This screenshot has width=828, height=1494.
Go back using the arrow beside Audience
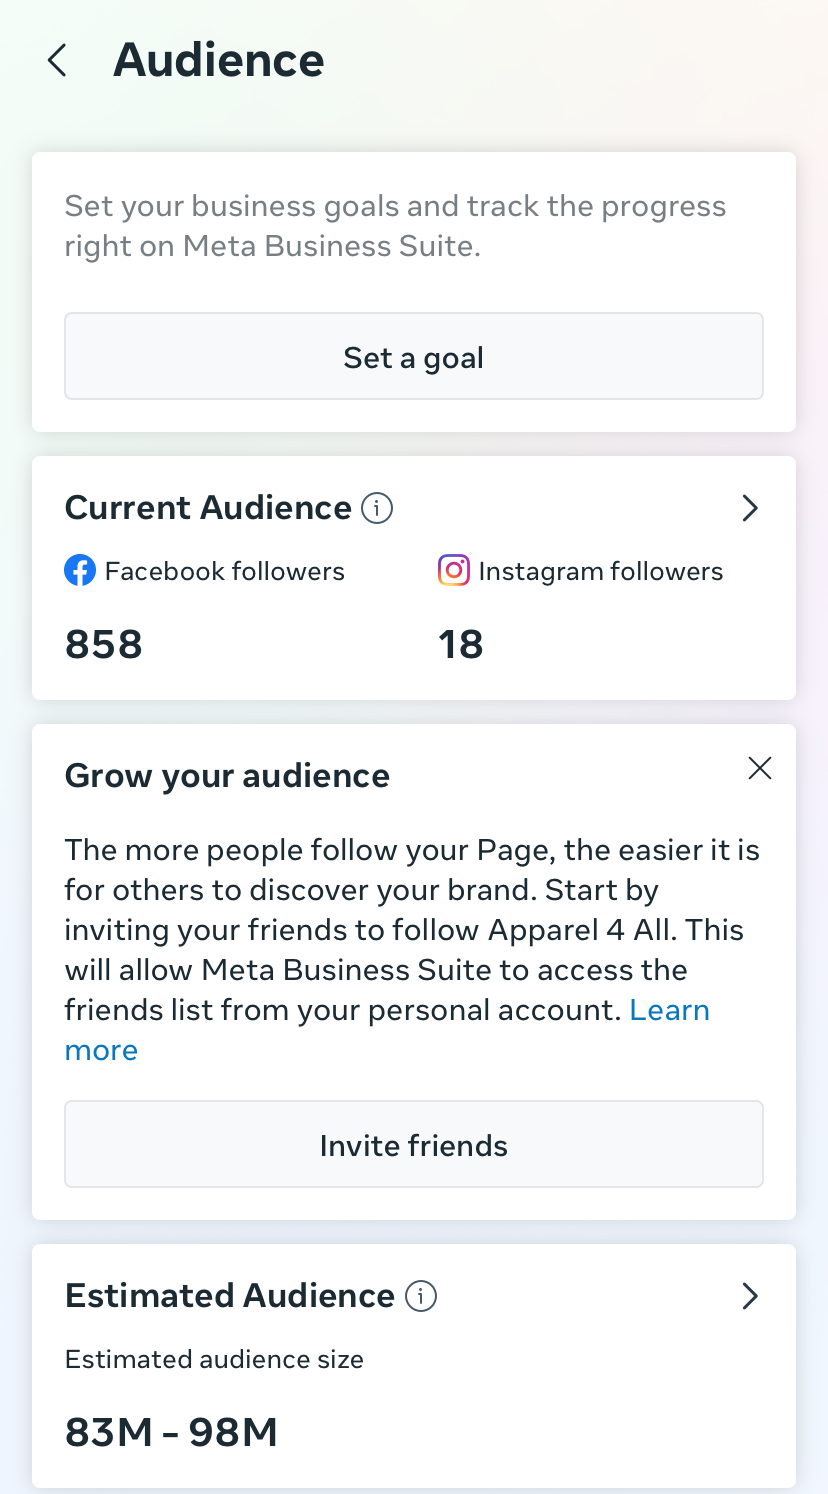point(57,60)
